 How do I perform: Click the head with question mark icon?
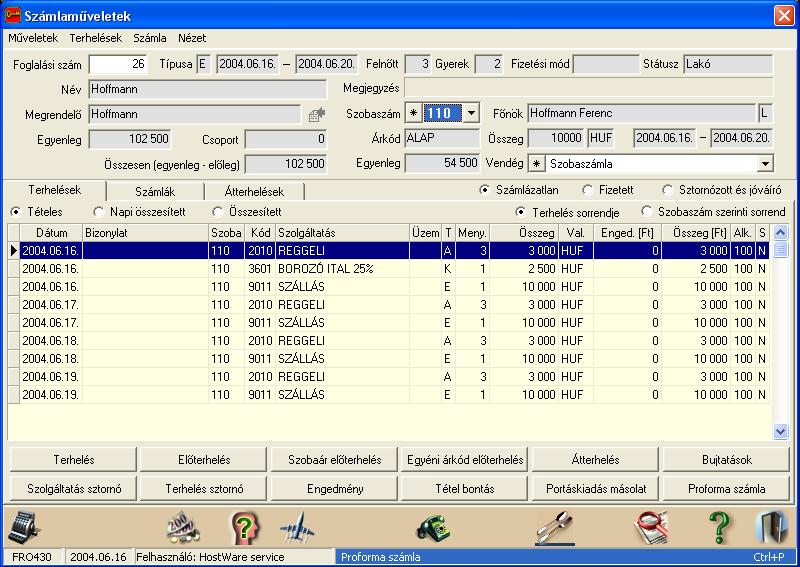click(x=245, y=528)
